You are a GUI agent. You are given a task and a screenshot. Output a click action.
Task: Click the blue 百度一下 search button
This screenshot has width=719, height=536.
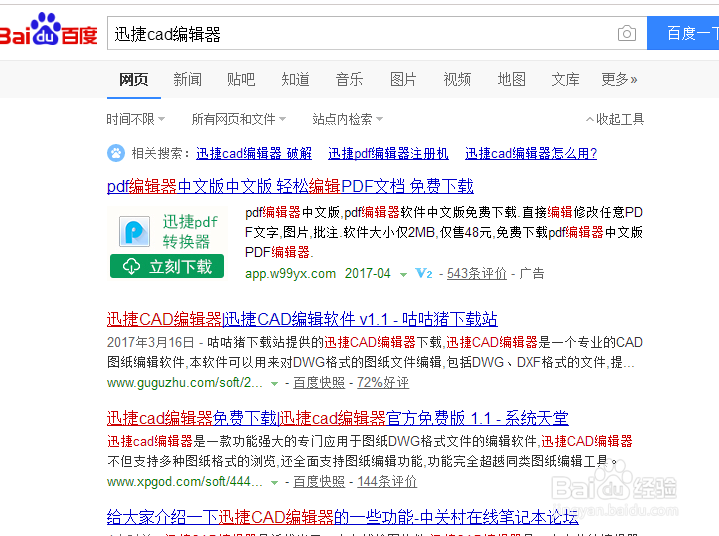(x=683, y=33)
